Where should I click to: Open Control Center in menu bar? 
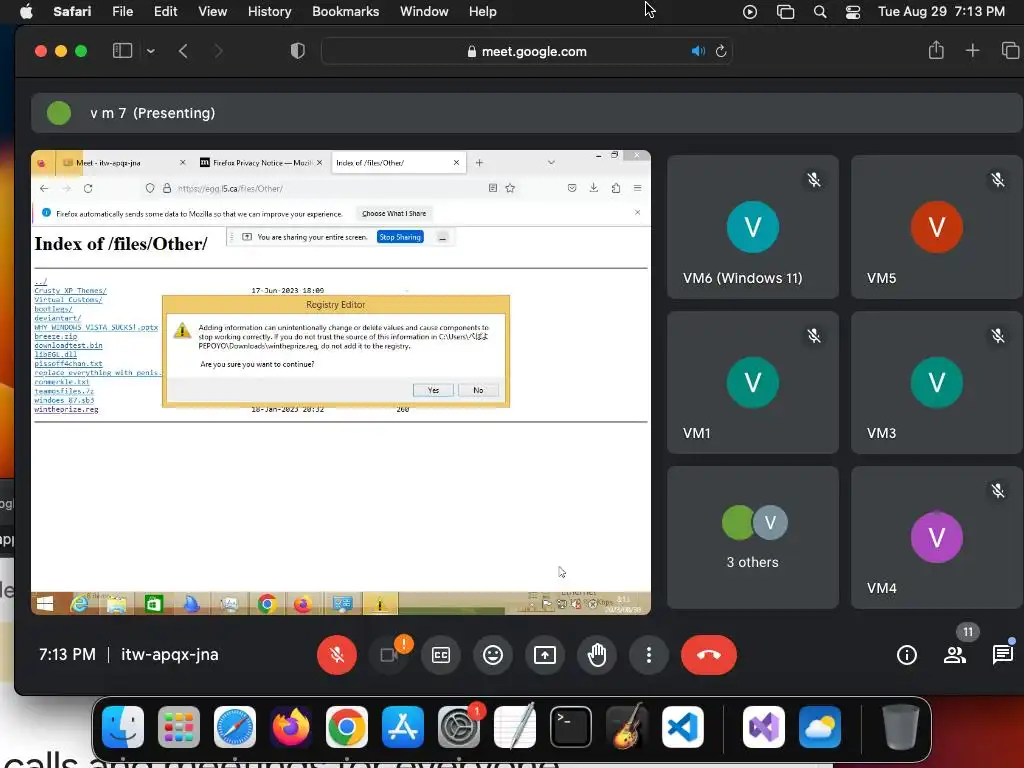[853, 12]
